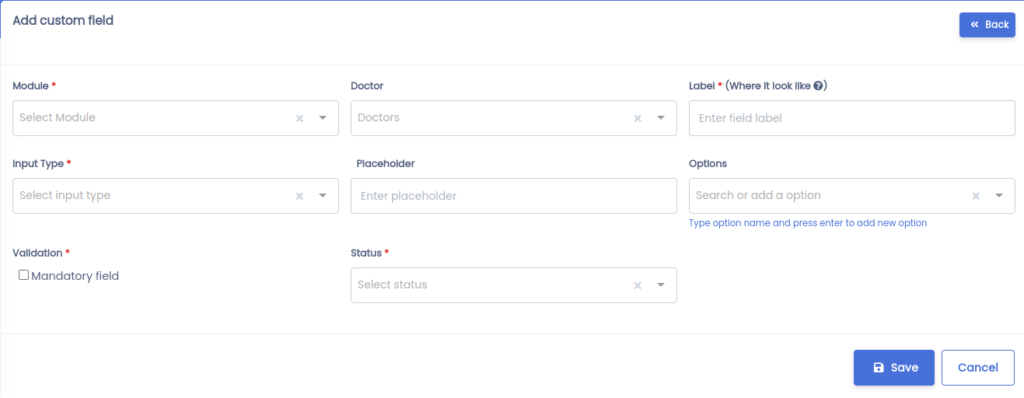1024x398 pixels.
Task: Clear the Input Type selection x icon
Action: click(x=300, y=195)
